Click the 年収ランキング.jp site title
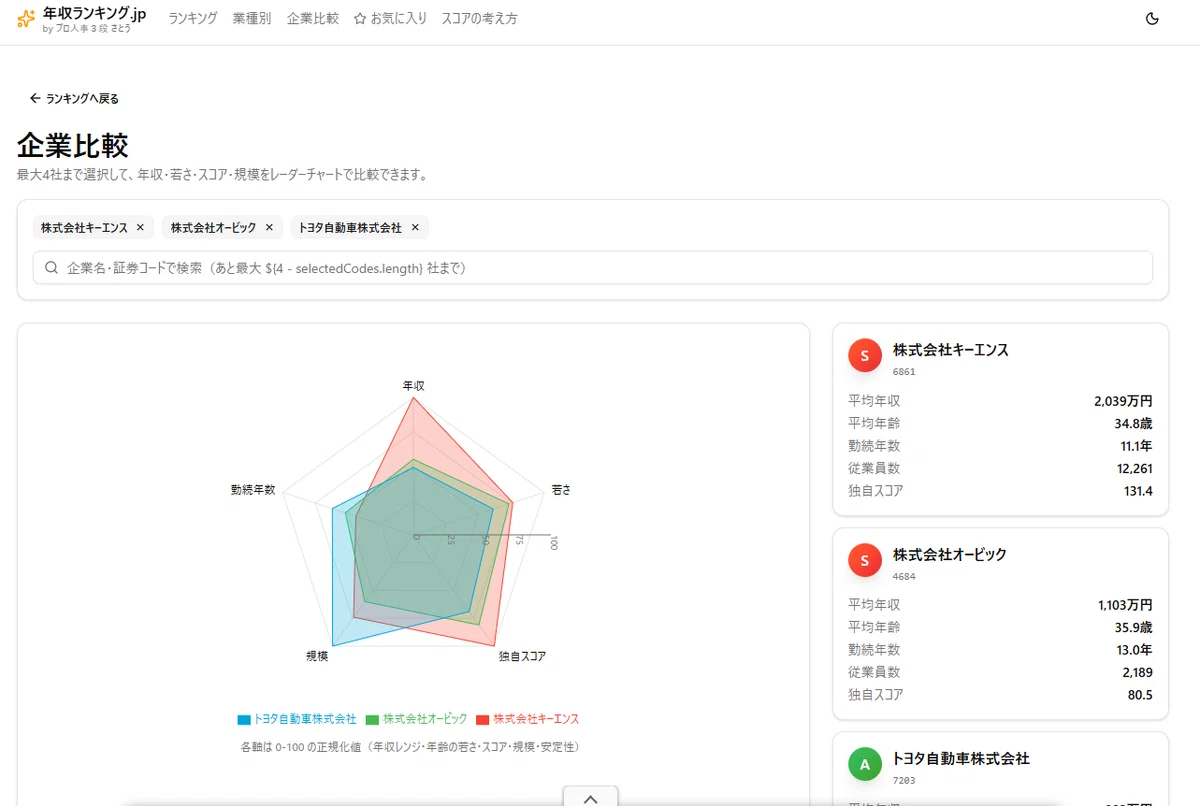This screenshot has width=1200, height=806. [x=95, y=13]
